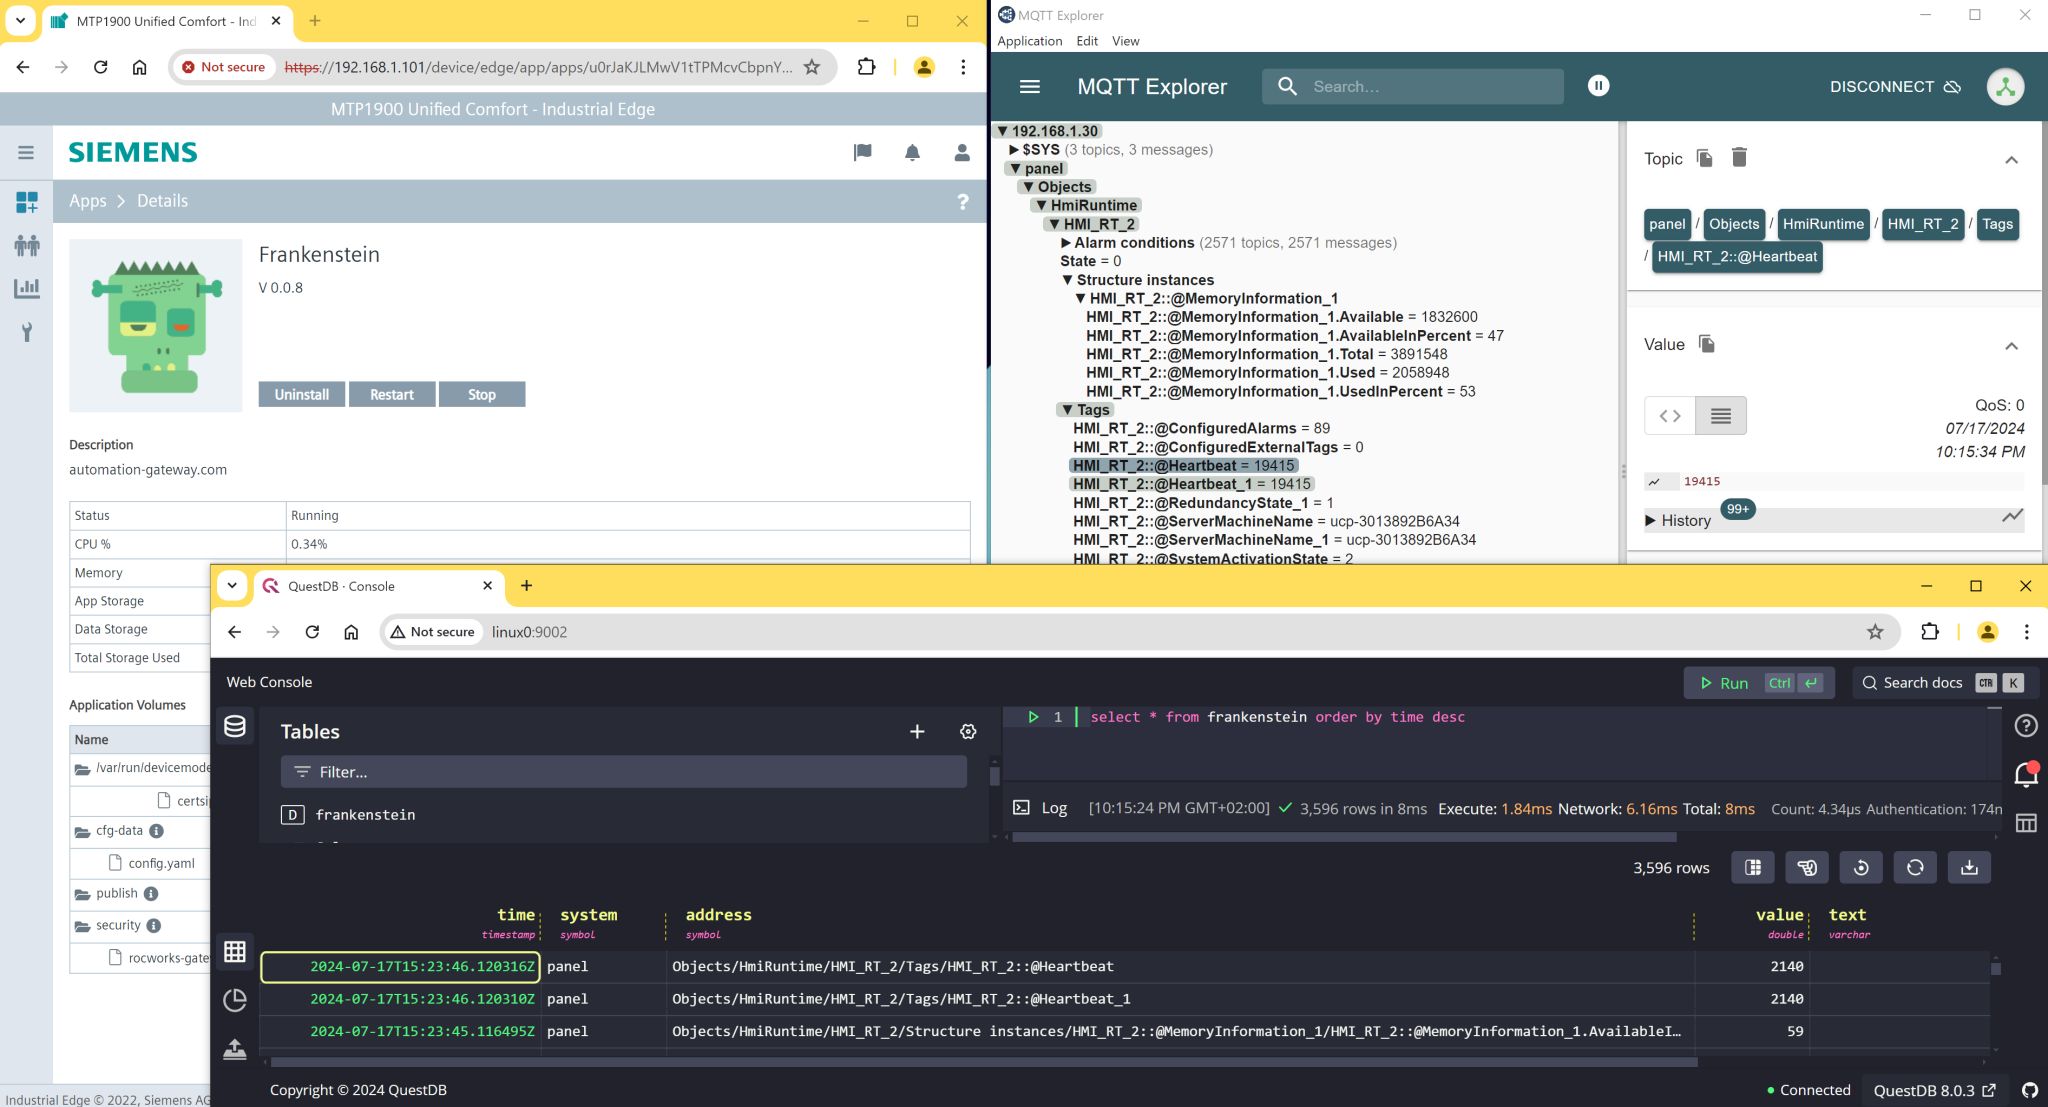2048x1107 pixels.
Task: Open Apps management icon in Siemens sidebar
Action: 27,202
